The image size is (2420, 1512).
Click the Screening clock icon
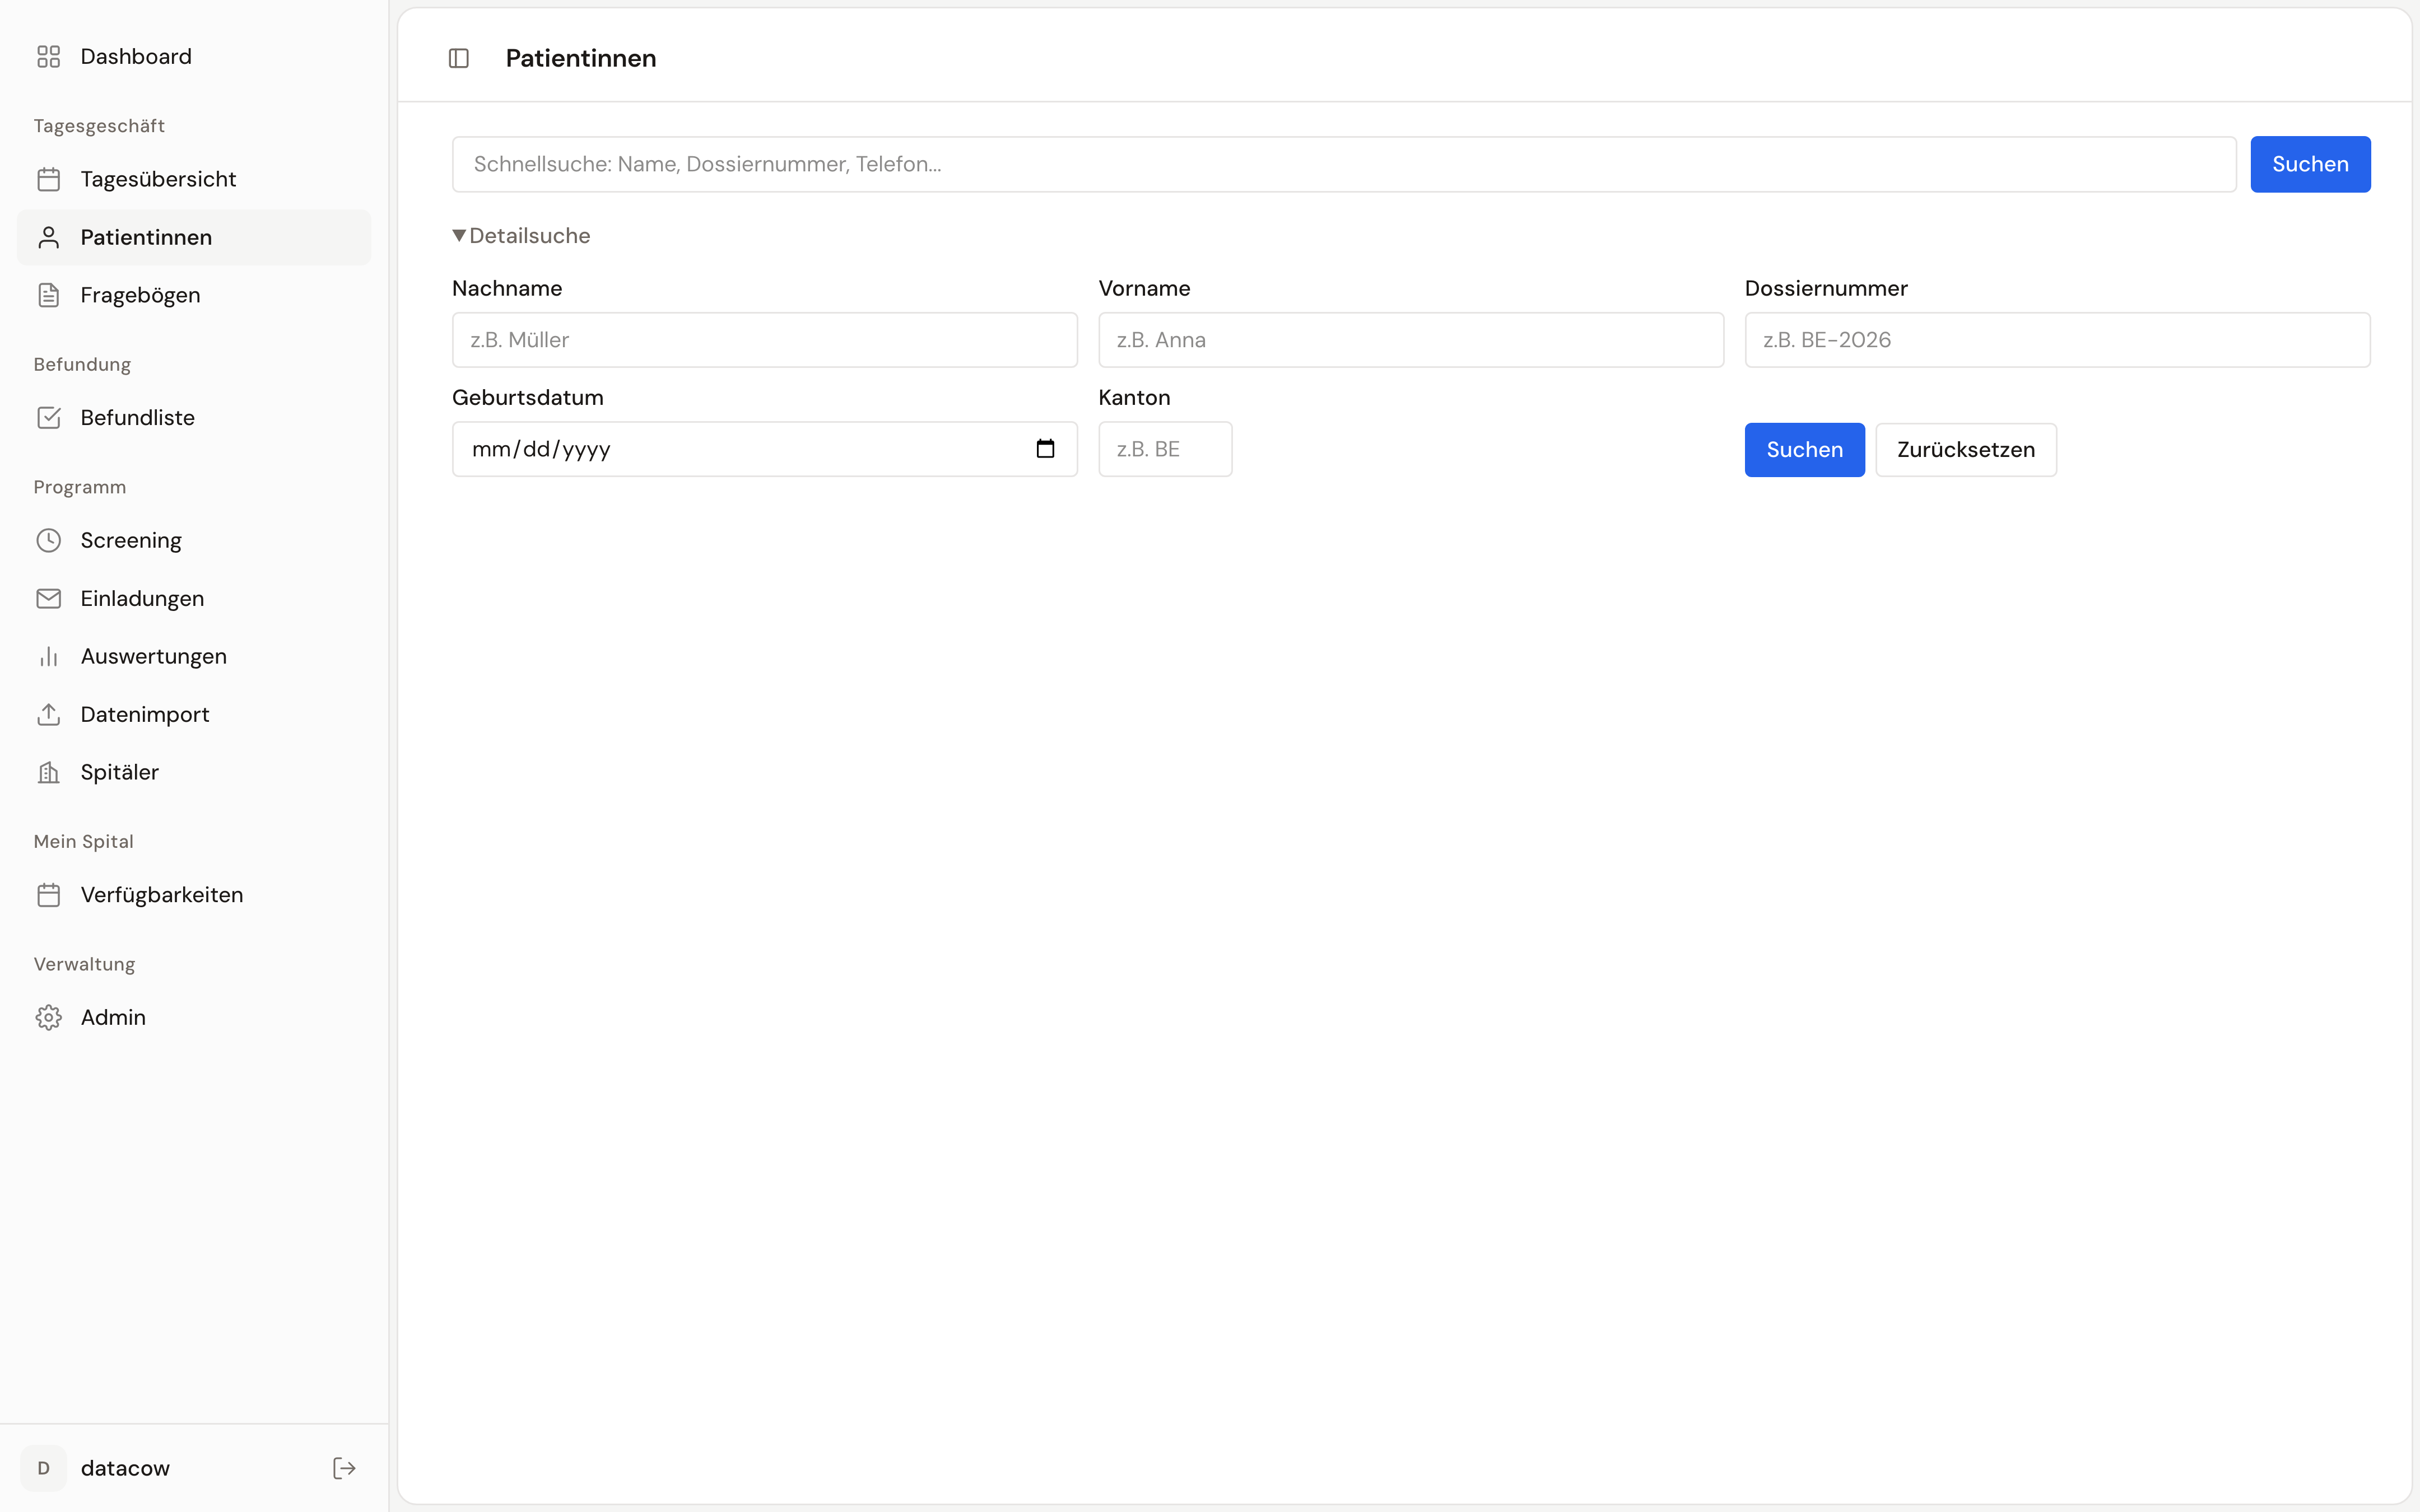point(49,540)
